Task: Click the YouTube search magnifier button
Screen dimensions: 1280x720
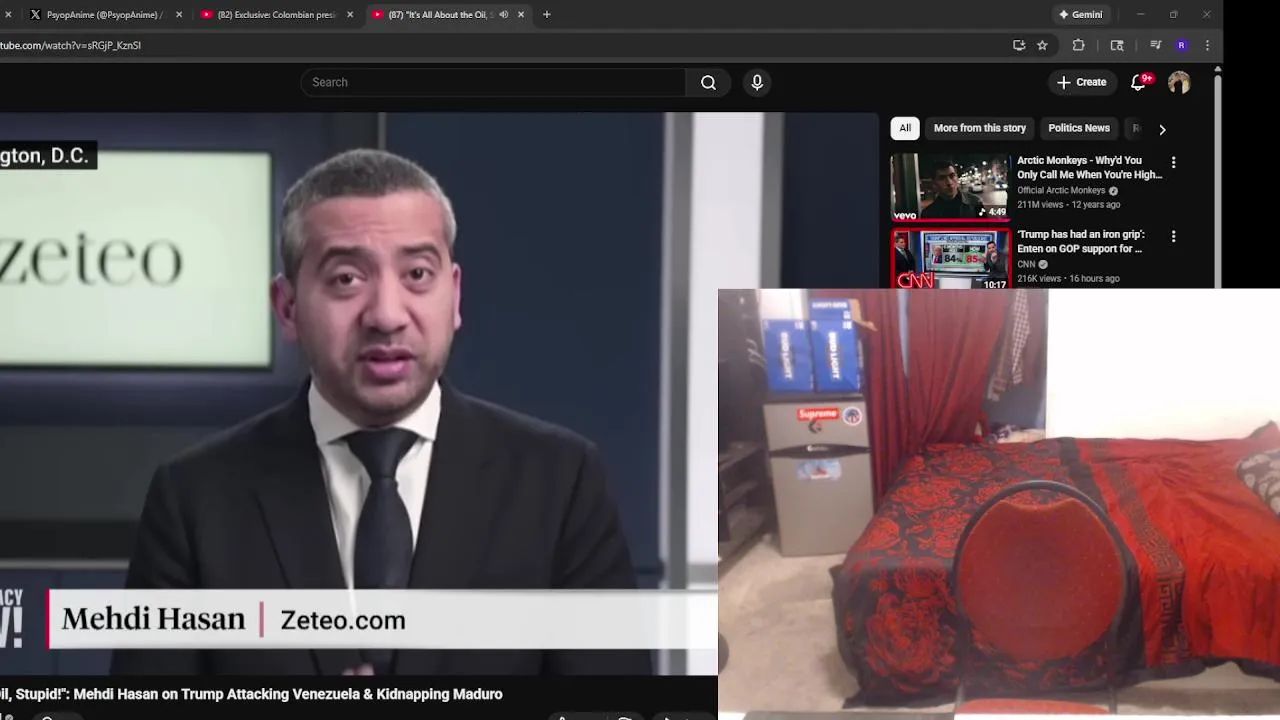Action: click(708, 82)
